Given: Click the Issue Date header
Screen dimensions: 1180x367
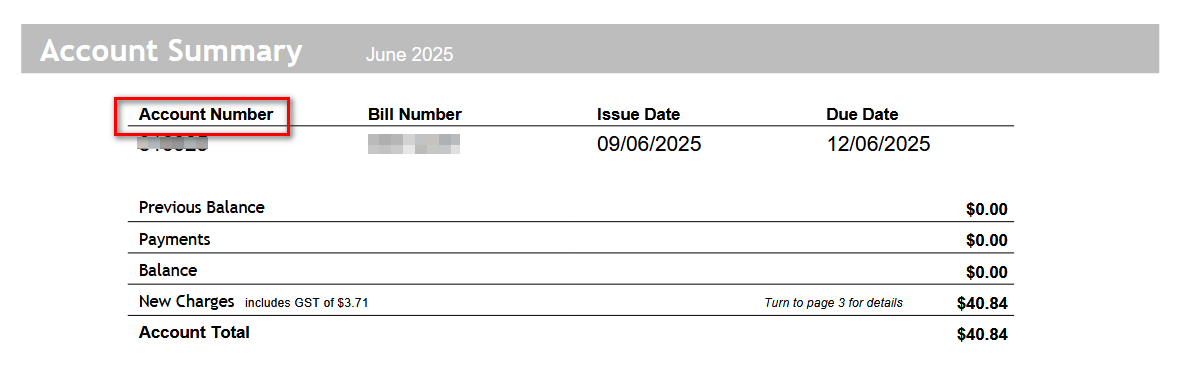Looking at the screenshot, I should (638, 114).
